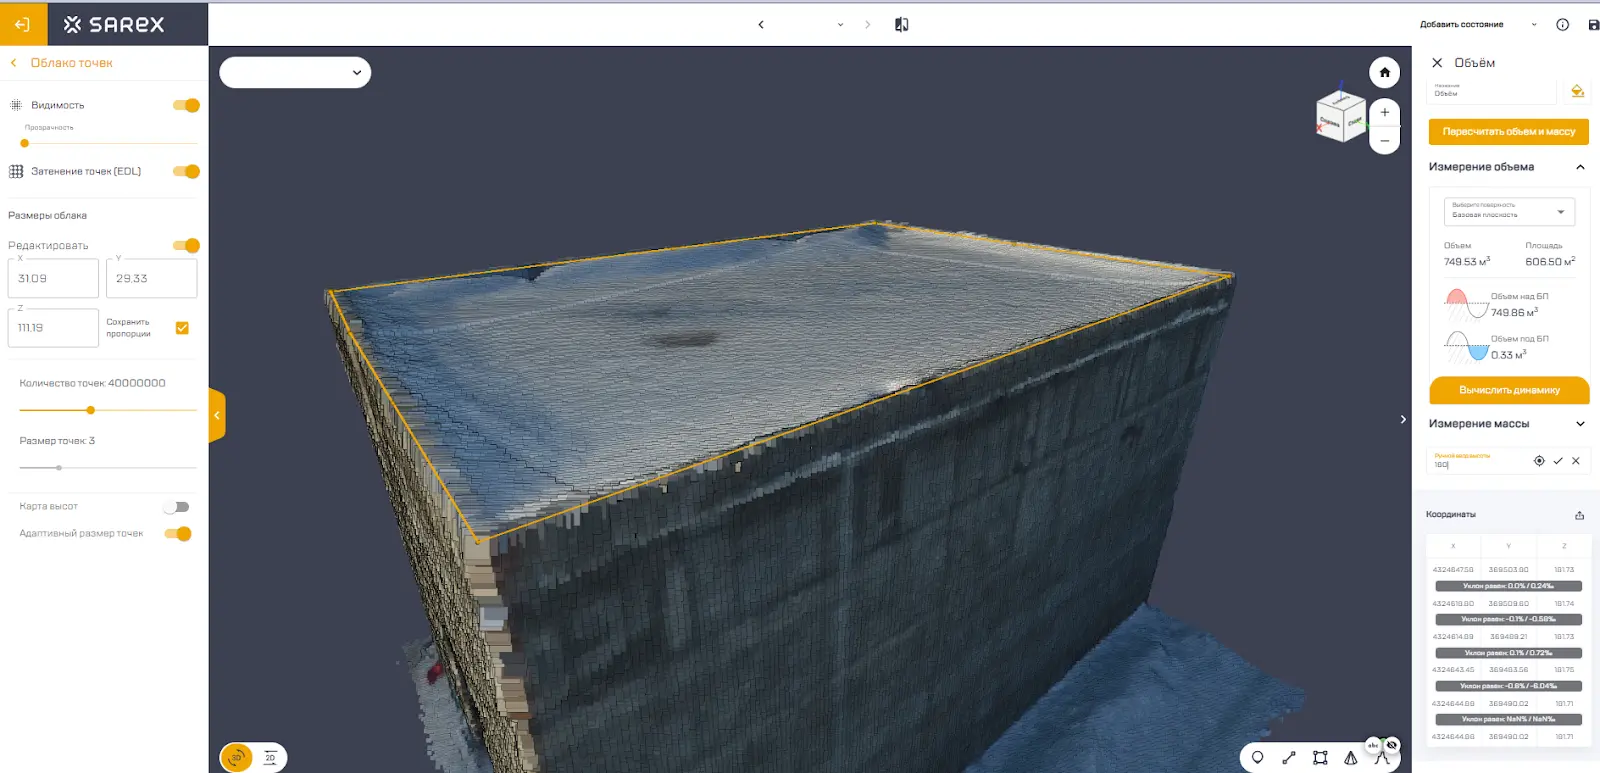Open the Добавить состояние menu
1600x773 pixels.
[1477, 24]
